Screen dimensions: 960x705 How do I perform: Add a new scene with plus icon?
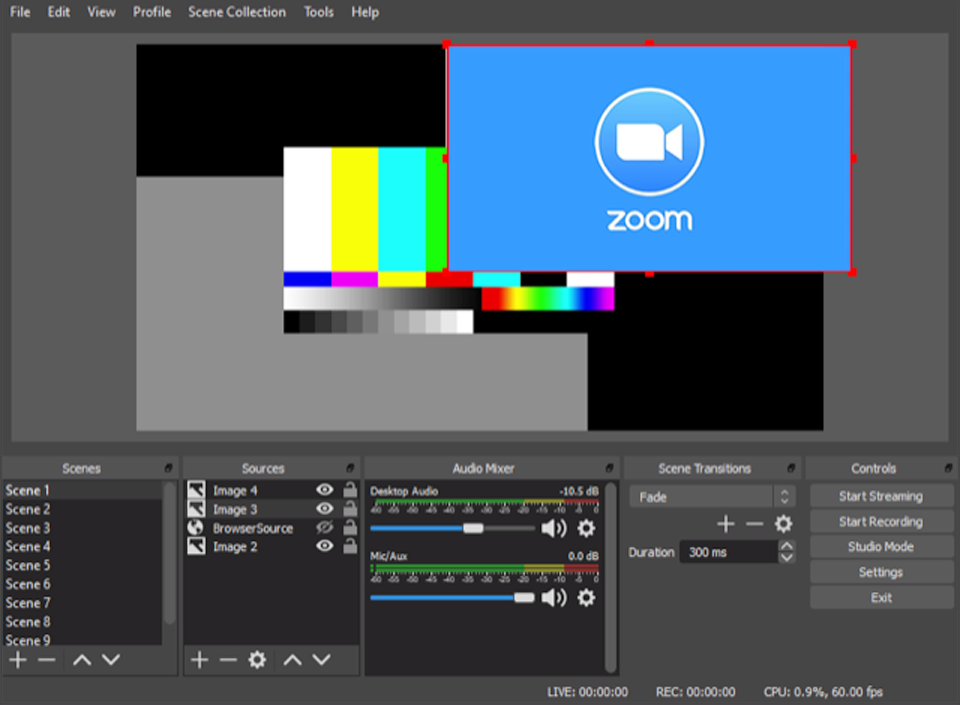tap(18, 660)
